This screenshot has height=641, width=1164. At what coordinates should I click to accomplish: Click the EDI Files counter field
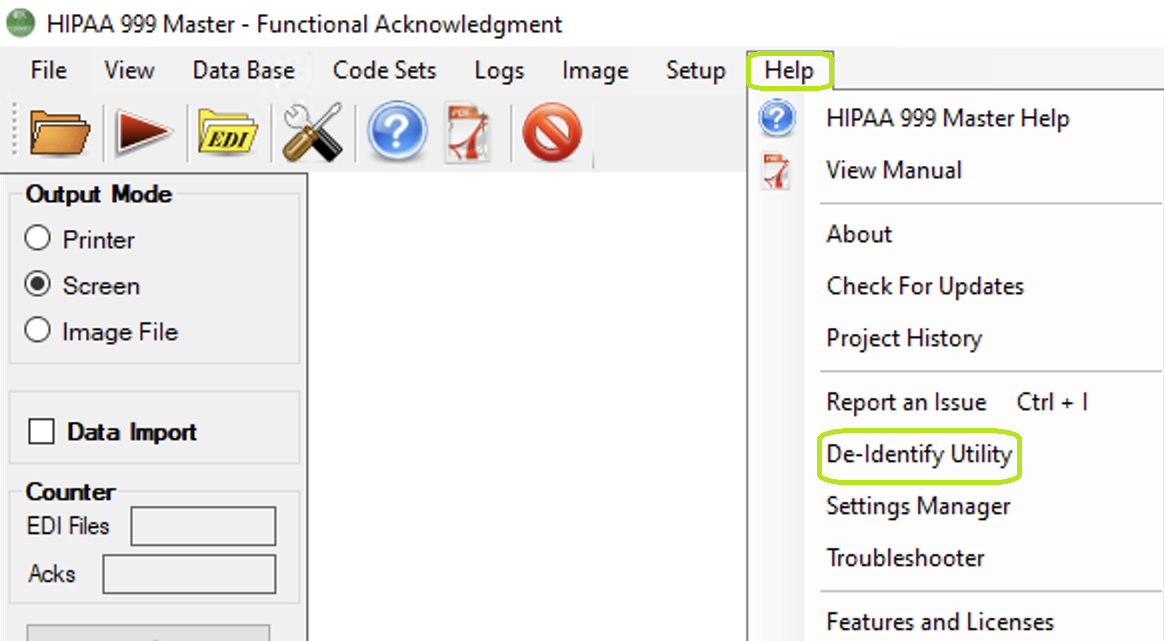coord(203,526)
